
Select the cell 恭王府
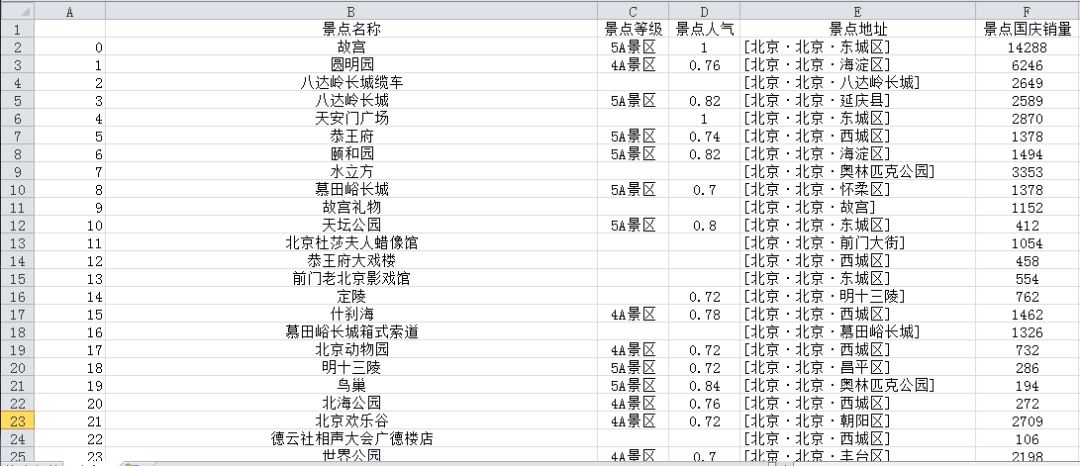(x=351, y=136)
